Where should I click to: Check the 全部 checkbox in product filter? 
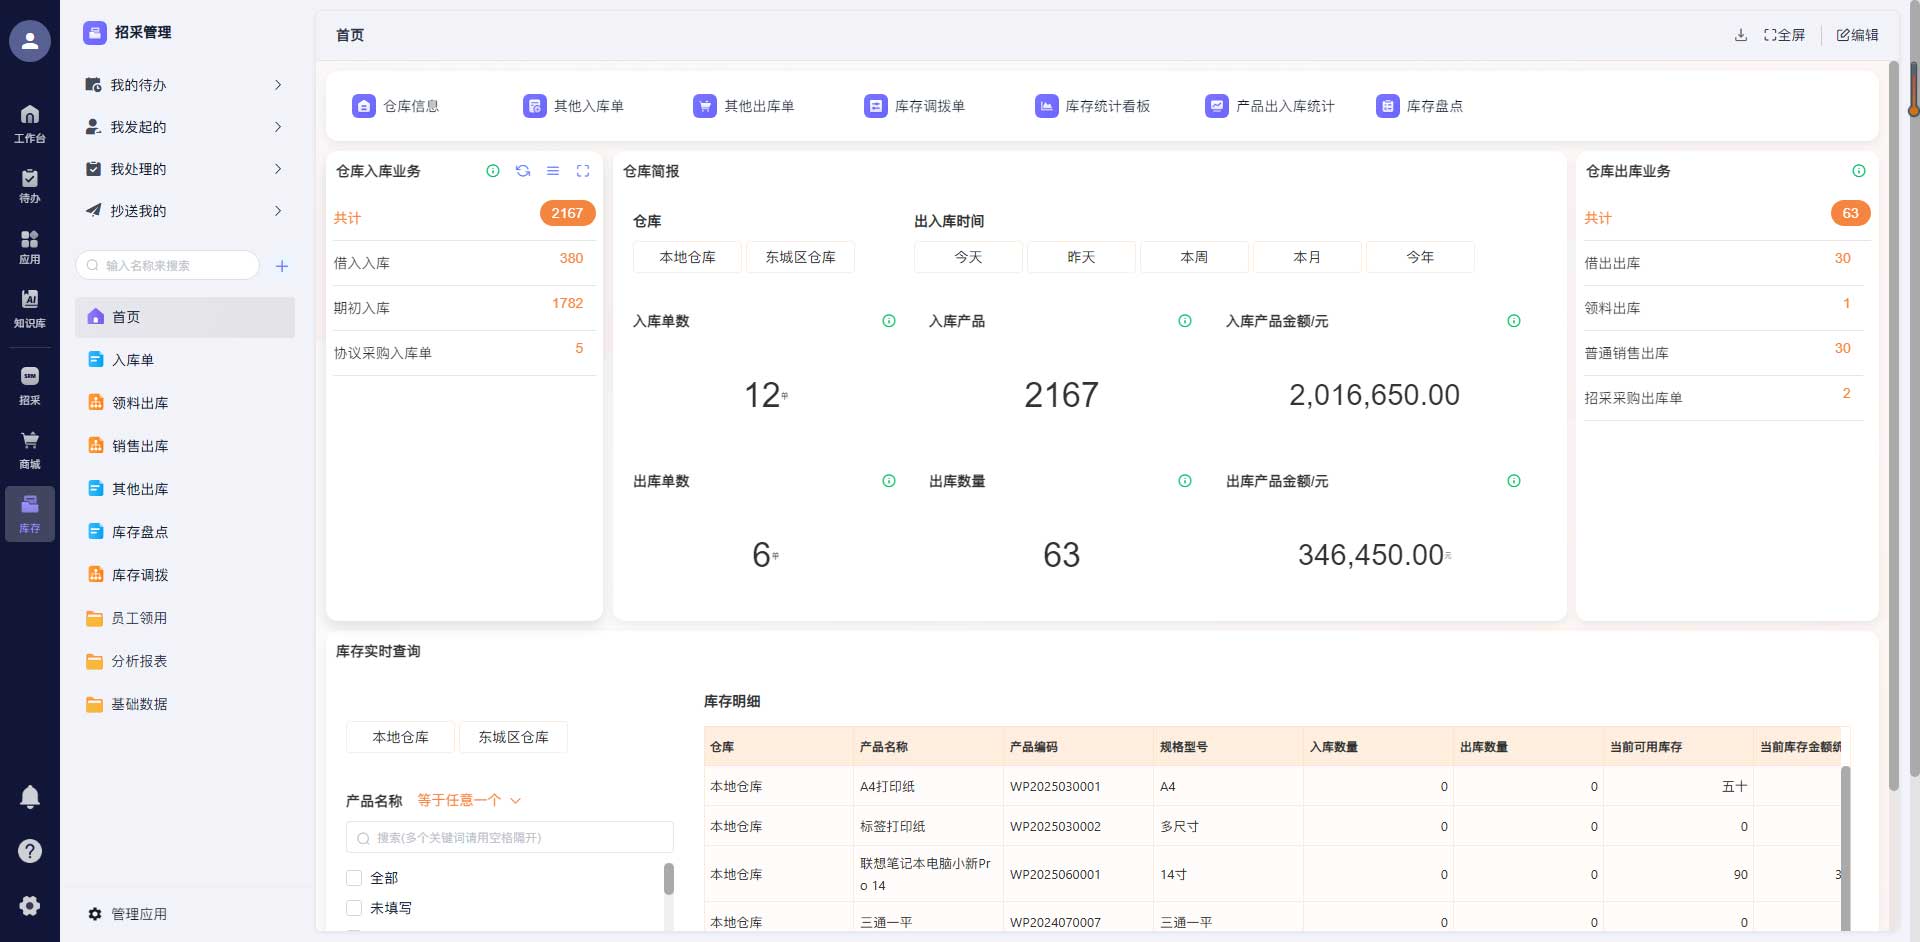(x=354, y=878)
